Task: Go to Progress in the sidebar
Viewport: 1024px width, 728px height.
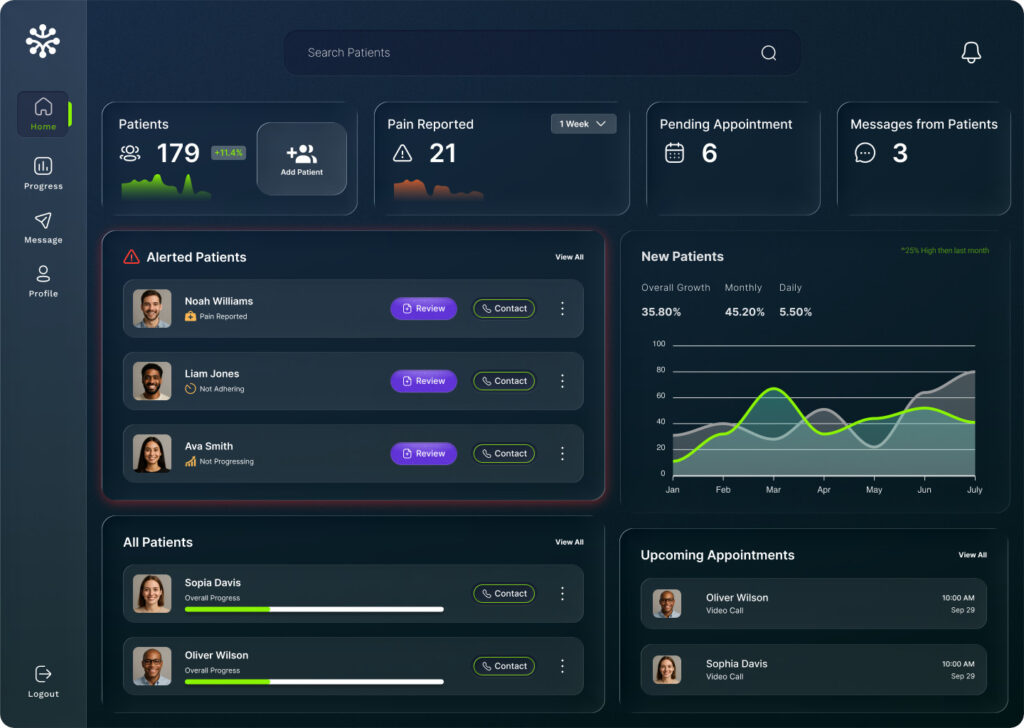Action: click(x=43, y=173)
